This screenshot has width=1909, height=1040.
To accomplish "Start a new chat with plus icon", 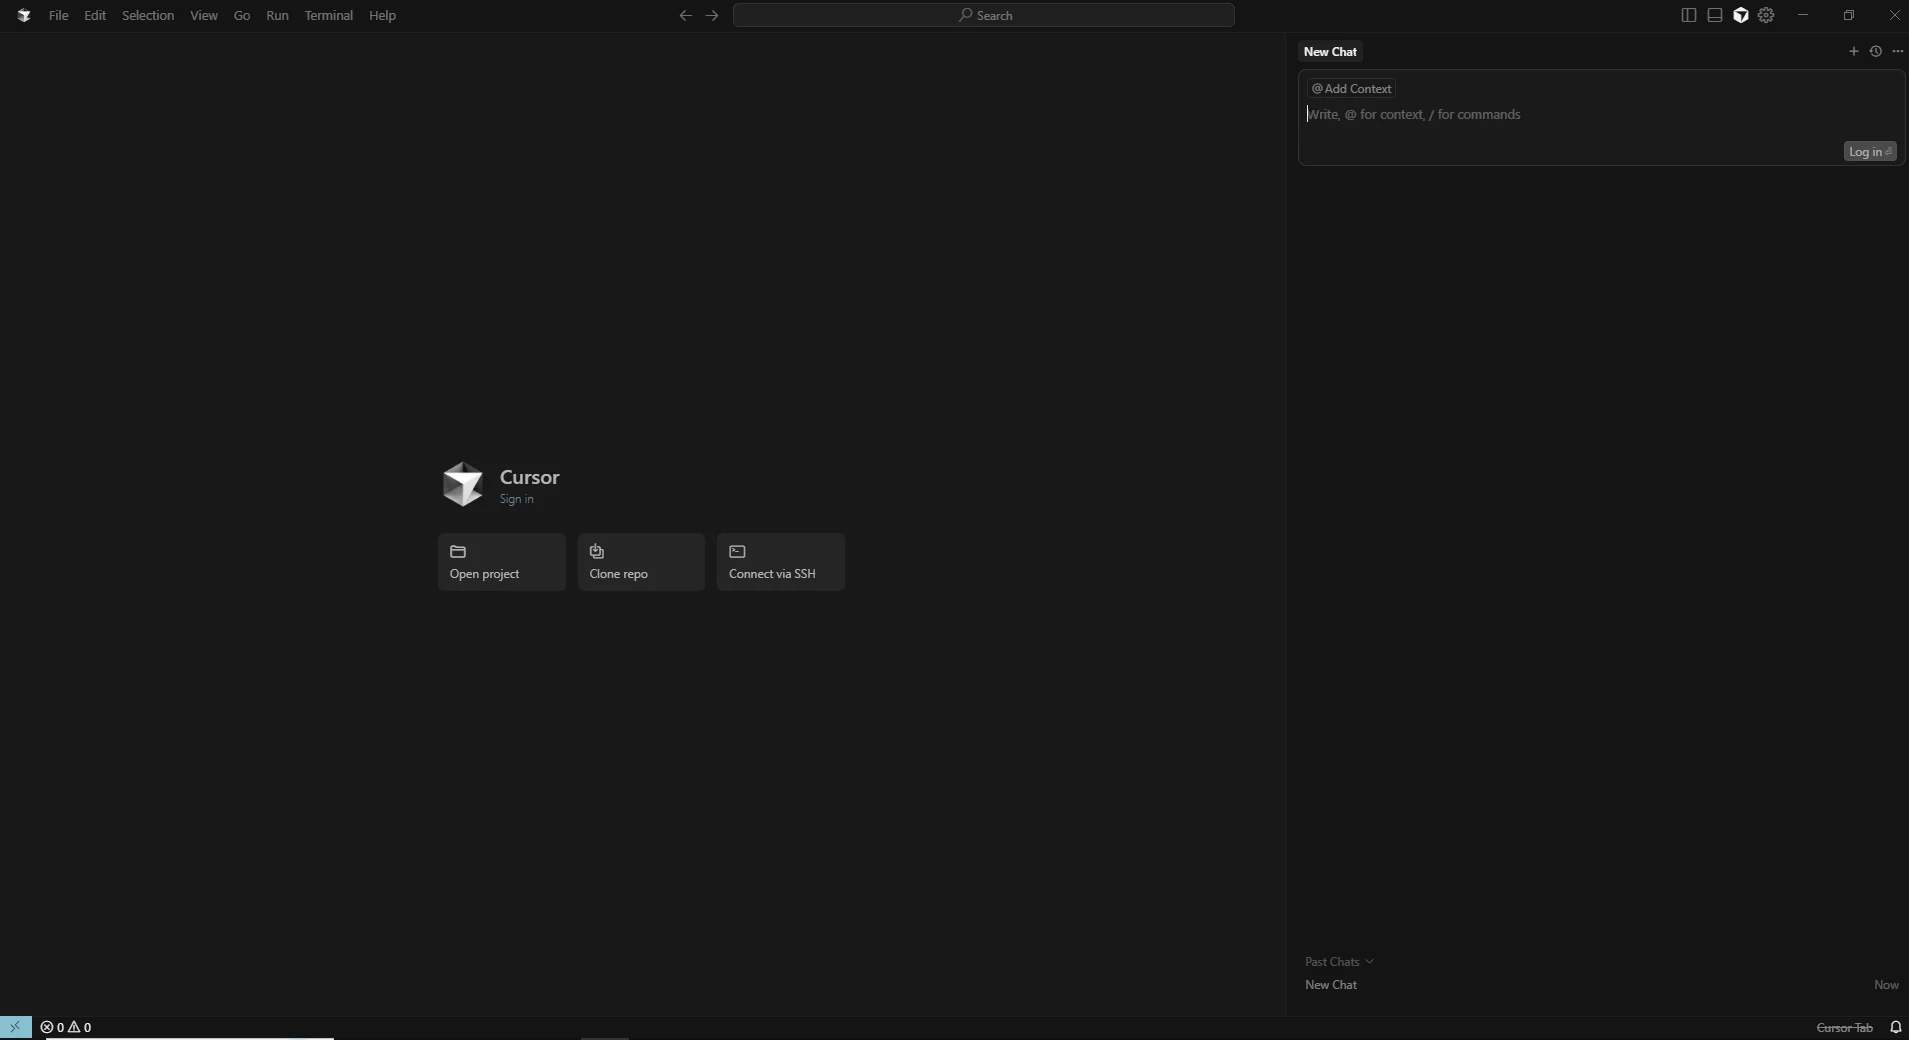I will [x=1853, y=51].
